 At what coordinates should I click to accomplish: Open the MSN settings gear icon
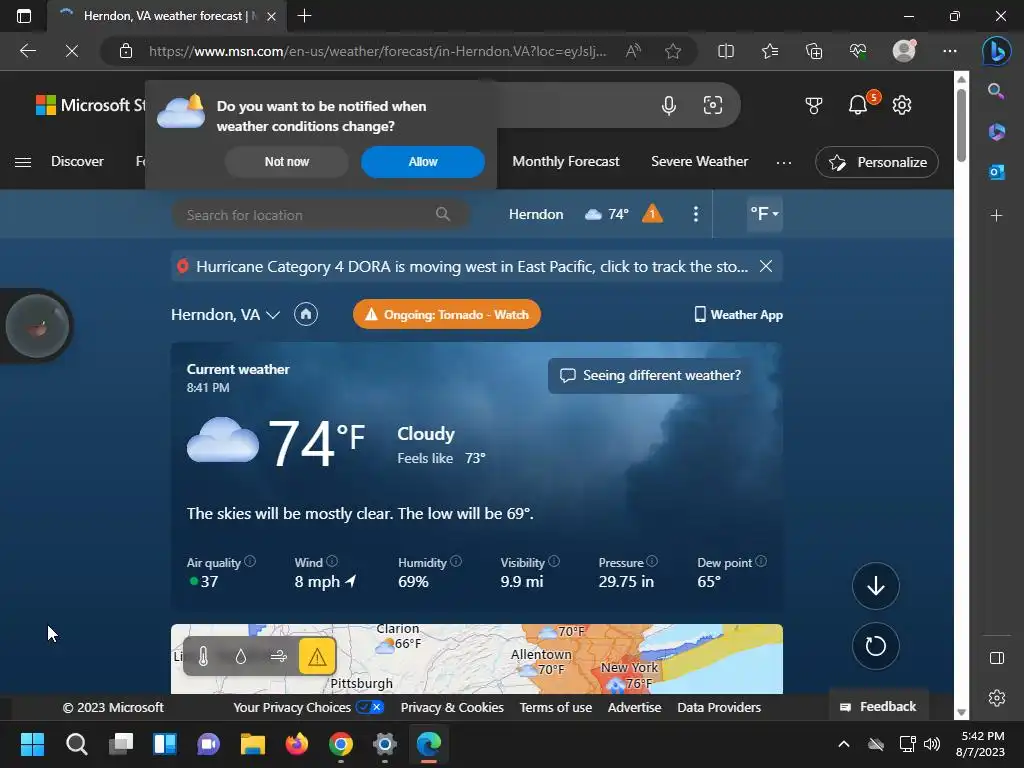tap(902, 104)
